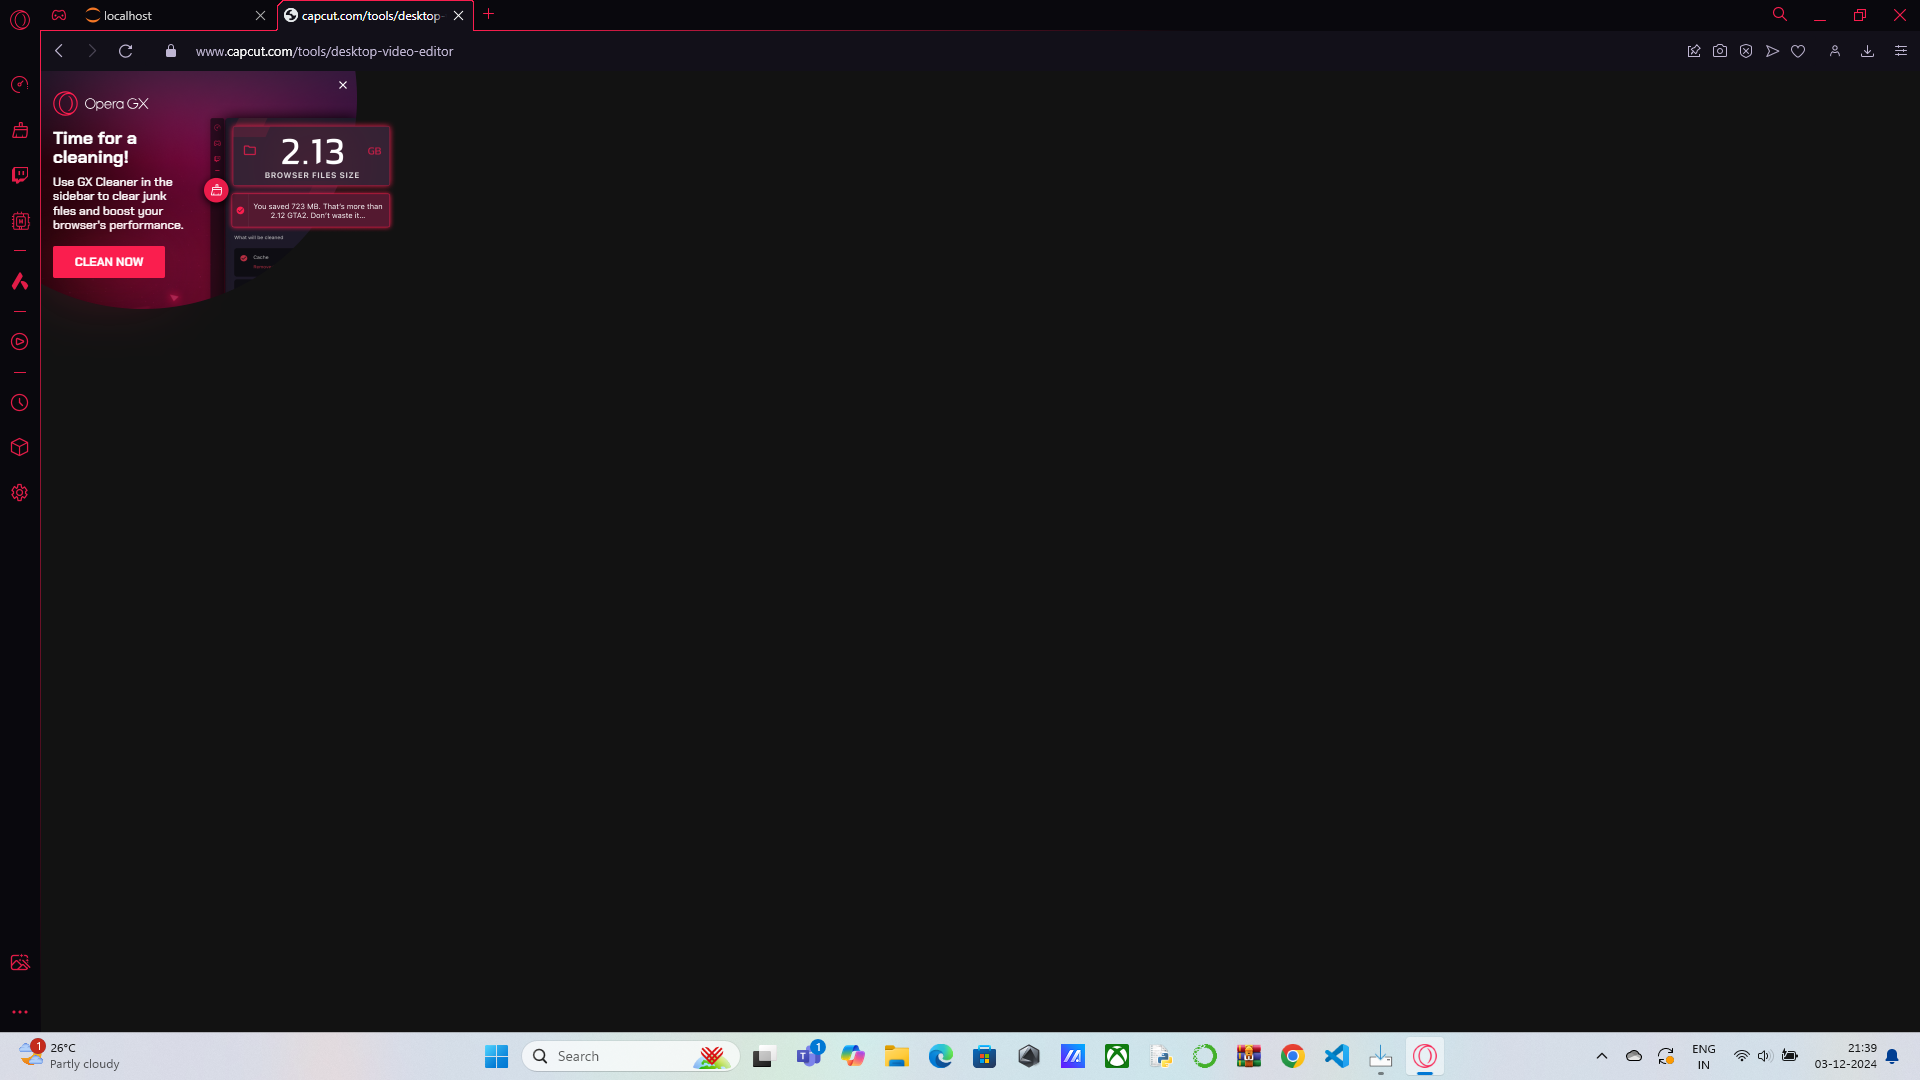Expand sidebar three-dots more options
This screenshot has height=1080, width=1920.
pos(20,1012)
